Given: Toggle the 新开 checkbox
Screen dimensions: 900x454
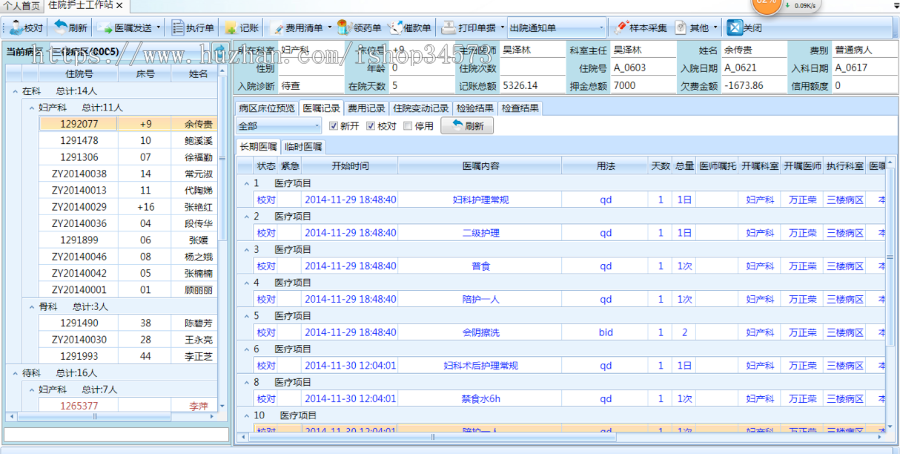Looking at the screenshot, I should coord(333,126).
